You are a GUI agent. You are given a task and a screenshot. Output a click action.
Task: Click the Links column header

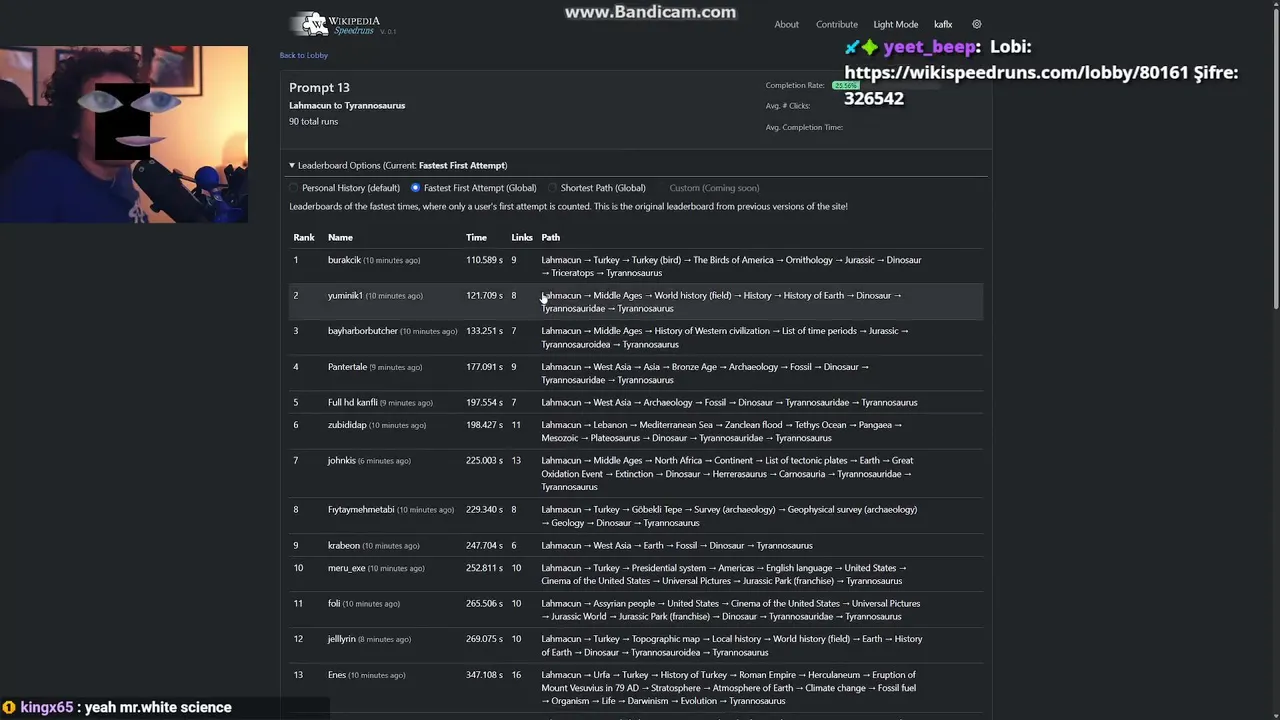tap(522, 237)
